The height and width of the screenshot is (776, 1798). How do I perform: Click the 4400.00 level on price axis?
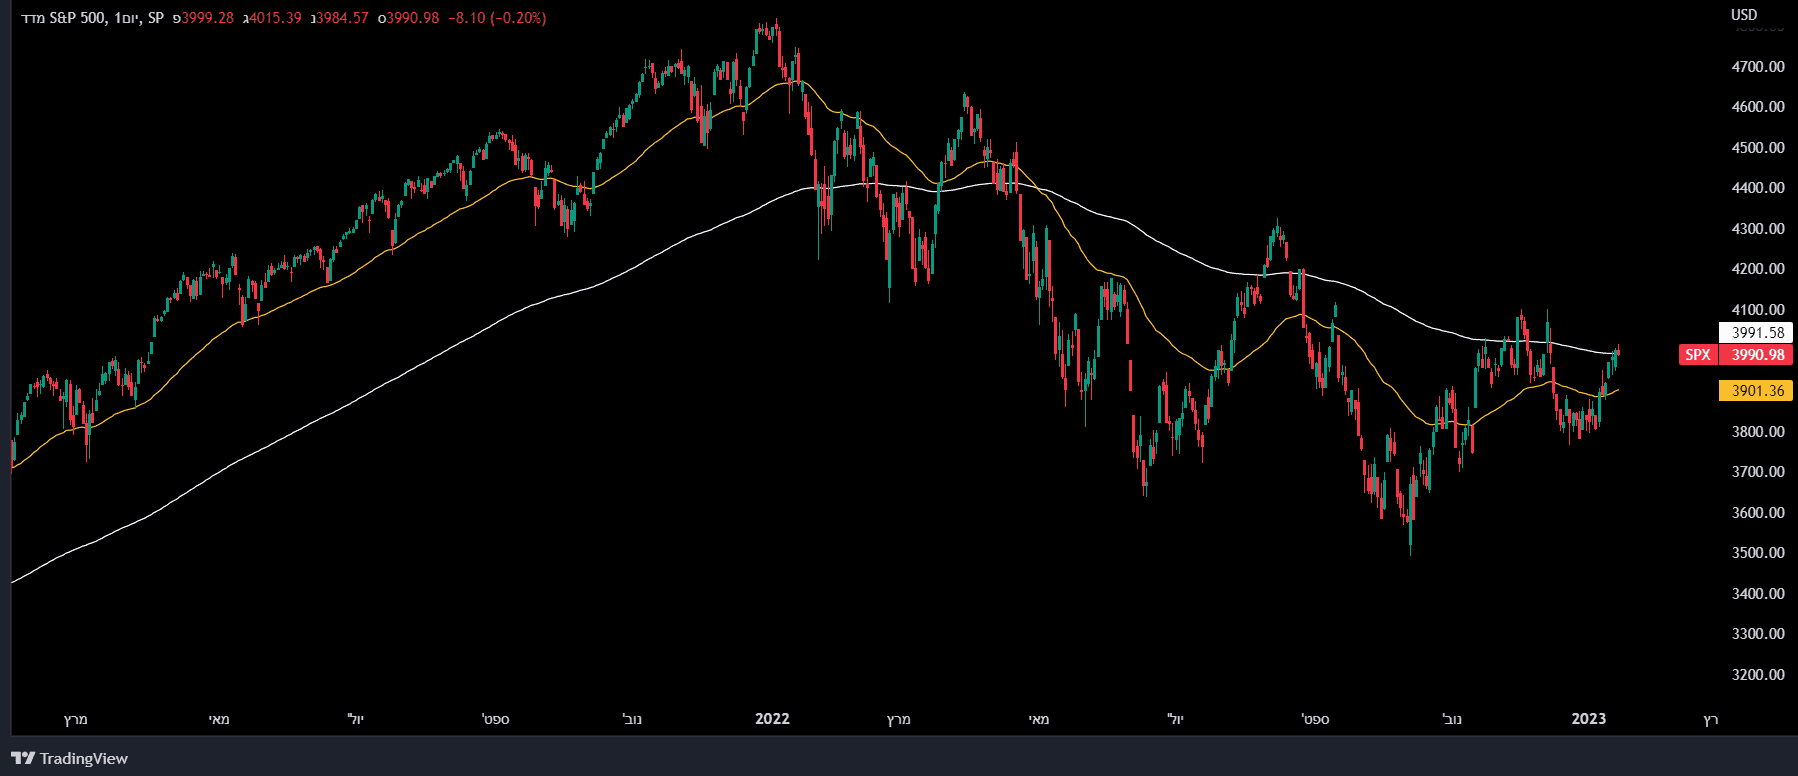tap(1757, 188)
